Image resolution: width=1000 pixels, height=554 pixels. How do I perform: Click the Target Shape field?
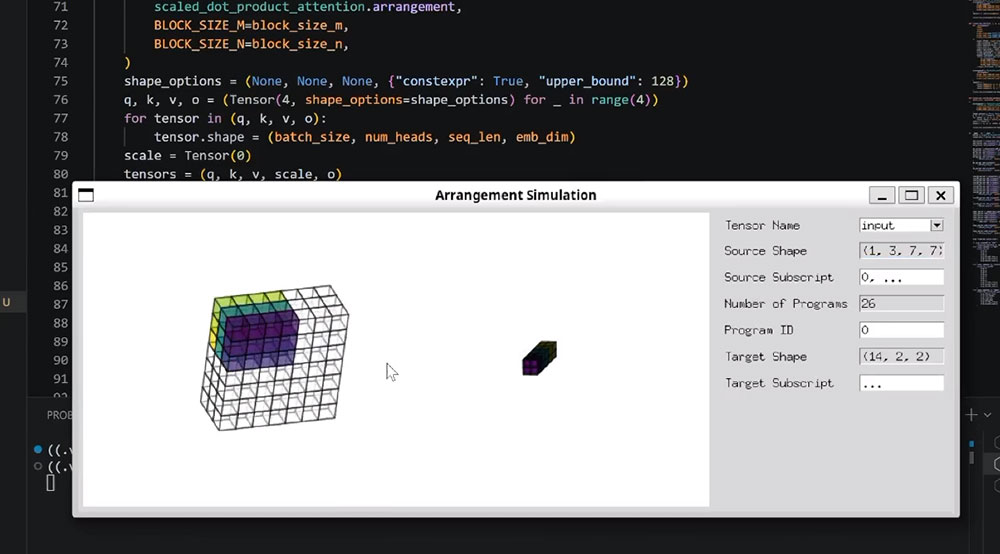click(x=901, y=356)
